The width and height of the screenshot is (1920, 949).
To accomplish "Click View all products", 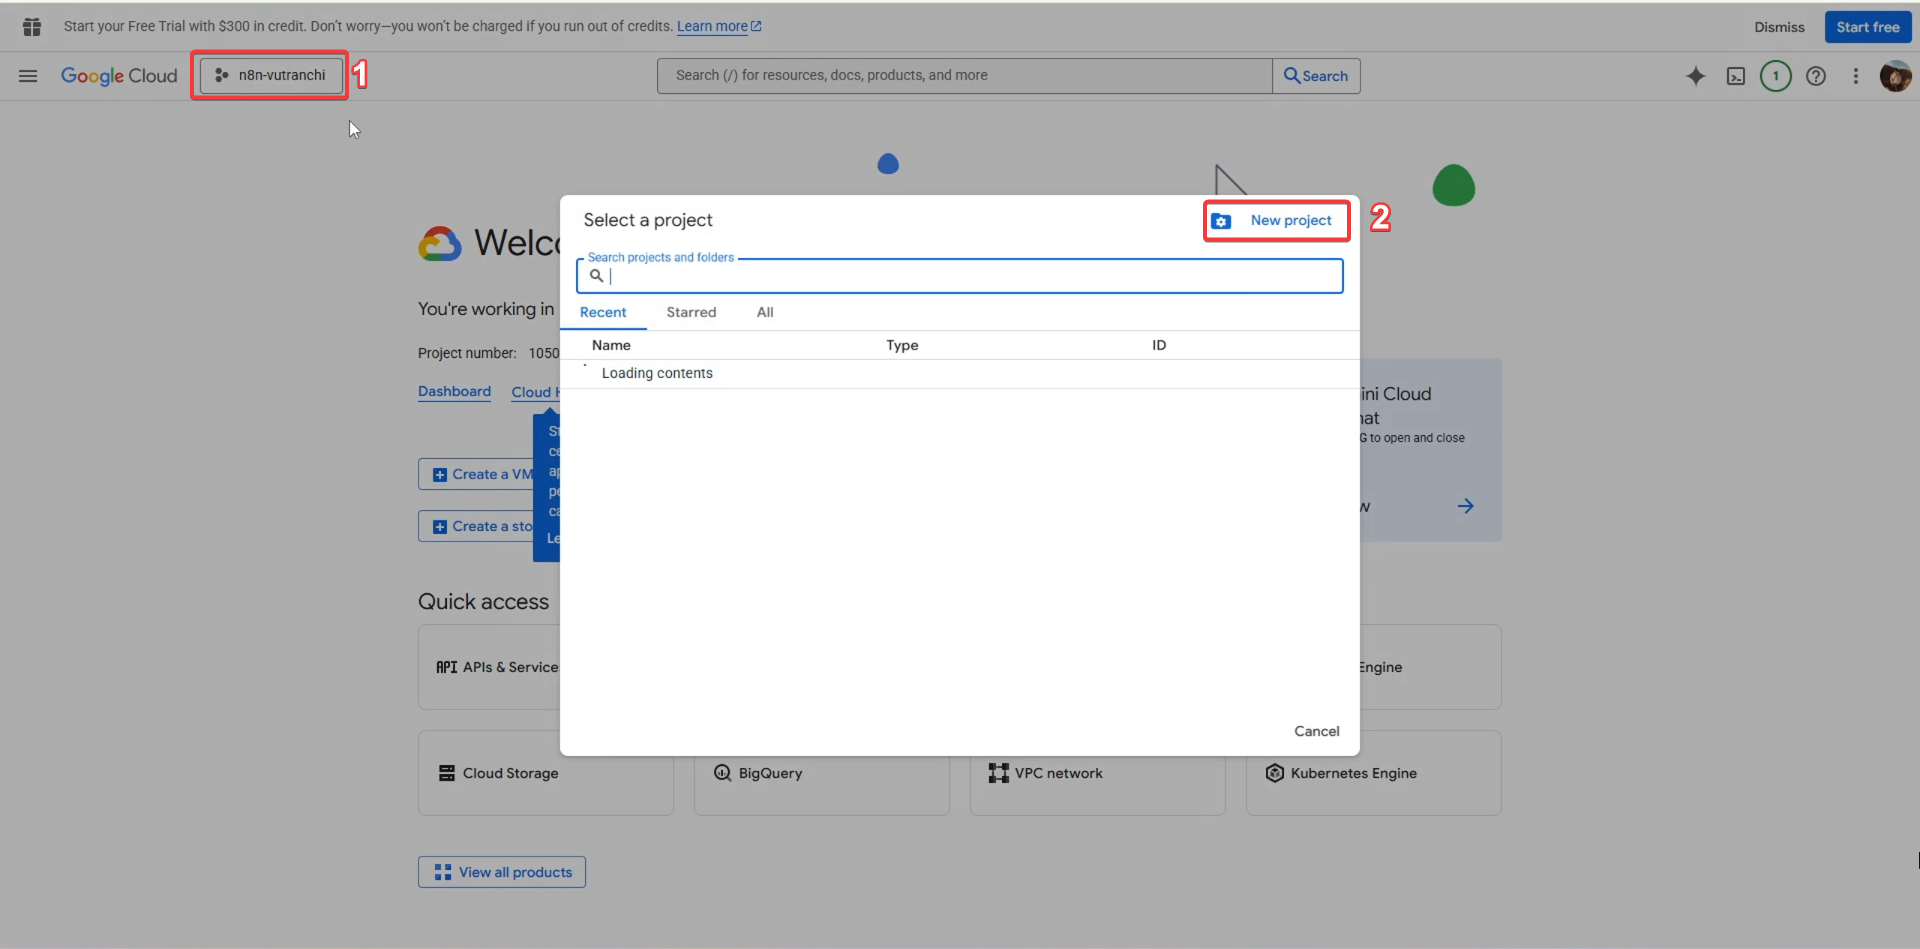I will [502, 872].
